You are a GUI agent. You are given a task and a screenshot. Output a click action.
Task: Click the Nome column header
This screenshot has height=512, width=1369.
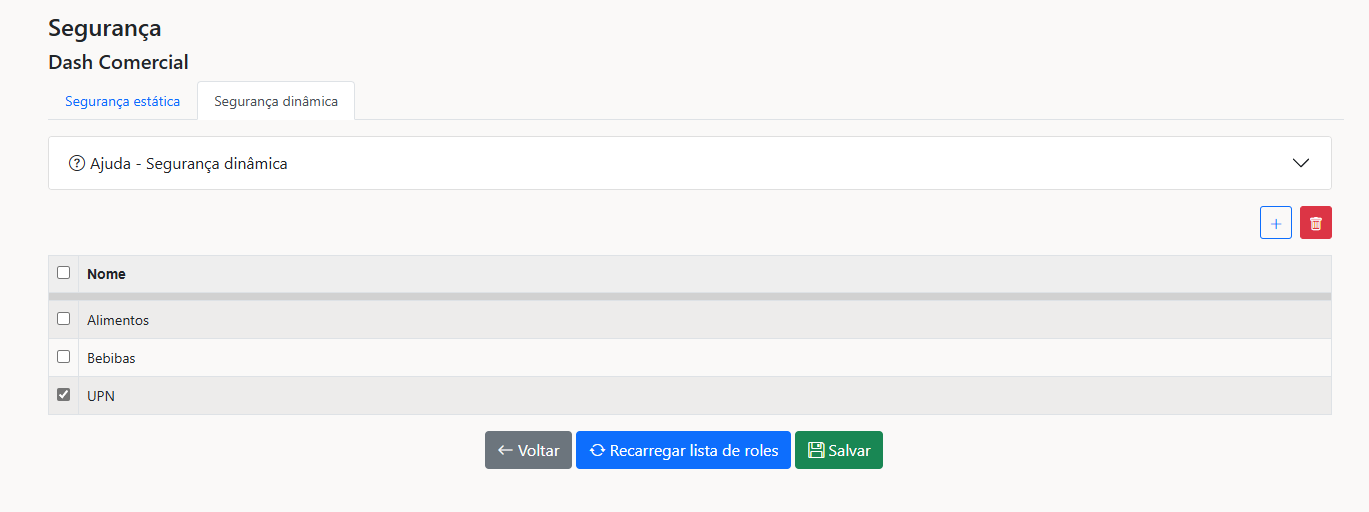click(x=106, y=274)
